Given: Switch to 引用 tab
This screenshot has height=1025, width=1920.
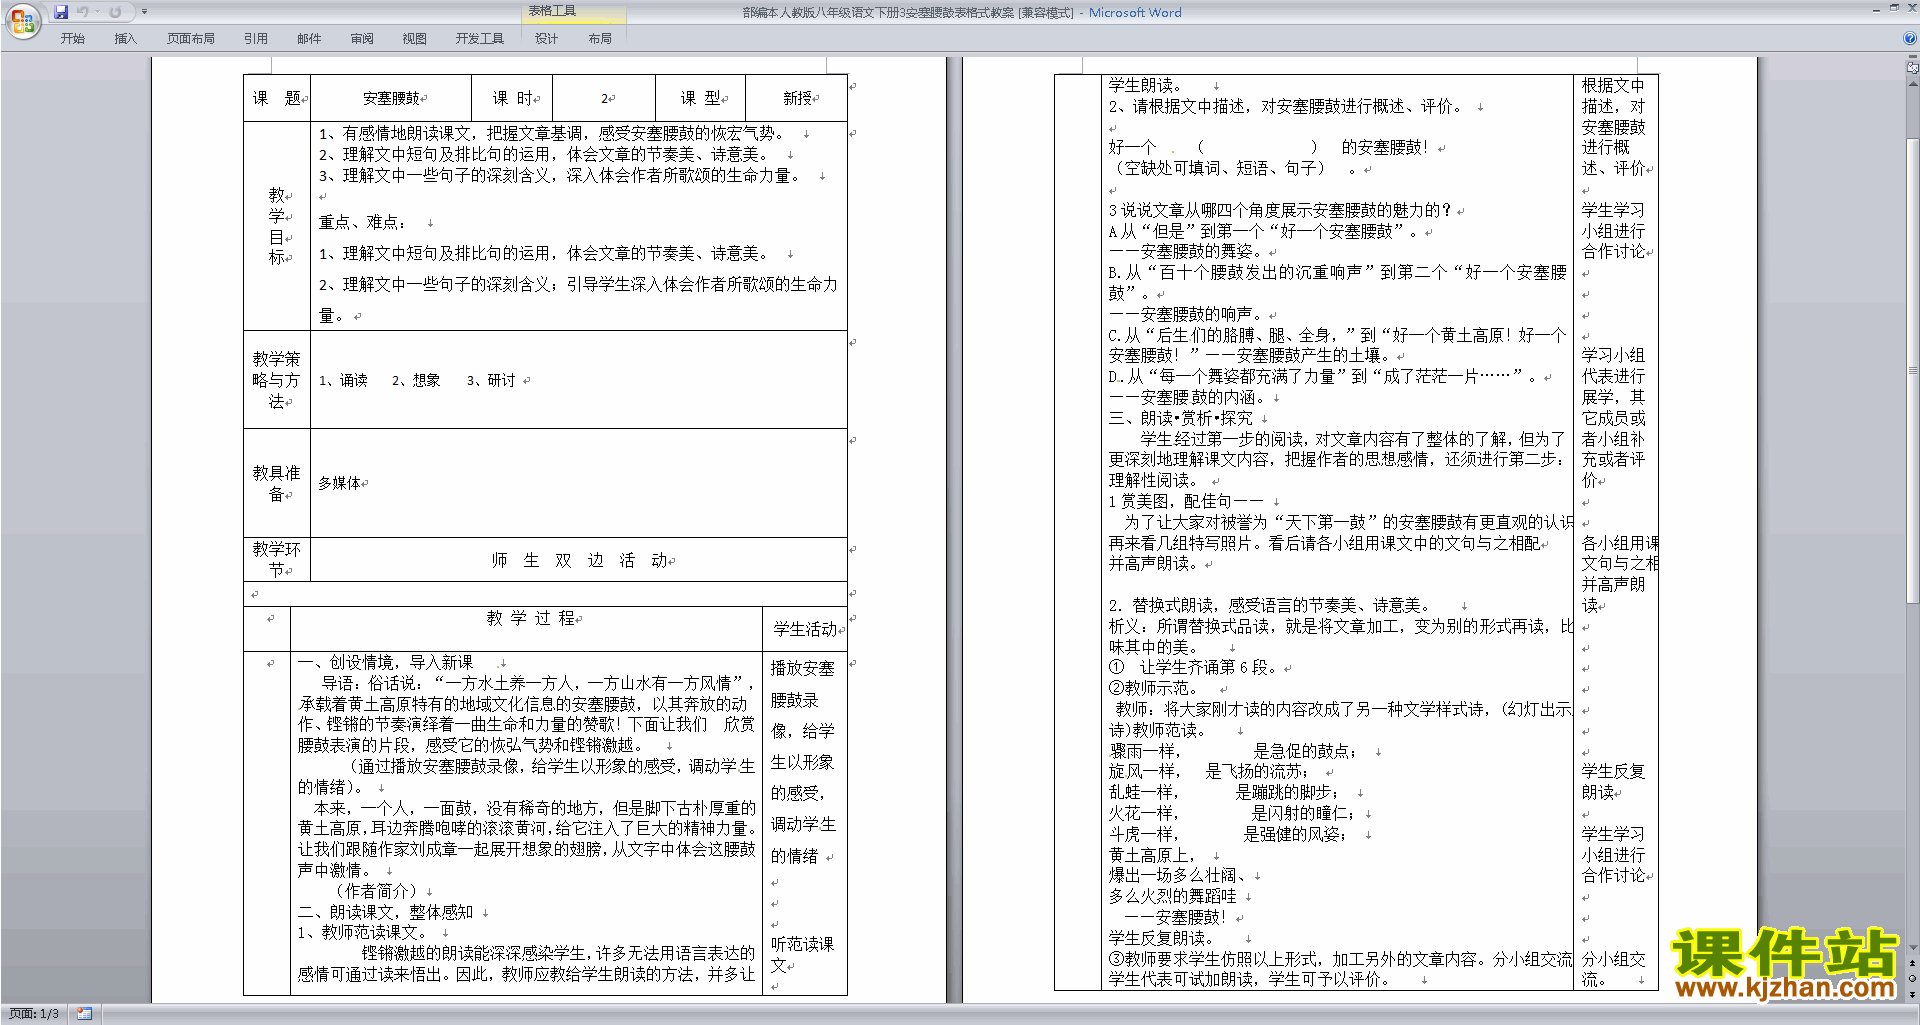Looking at the screenshot, I should [256, 38].
